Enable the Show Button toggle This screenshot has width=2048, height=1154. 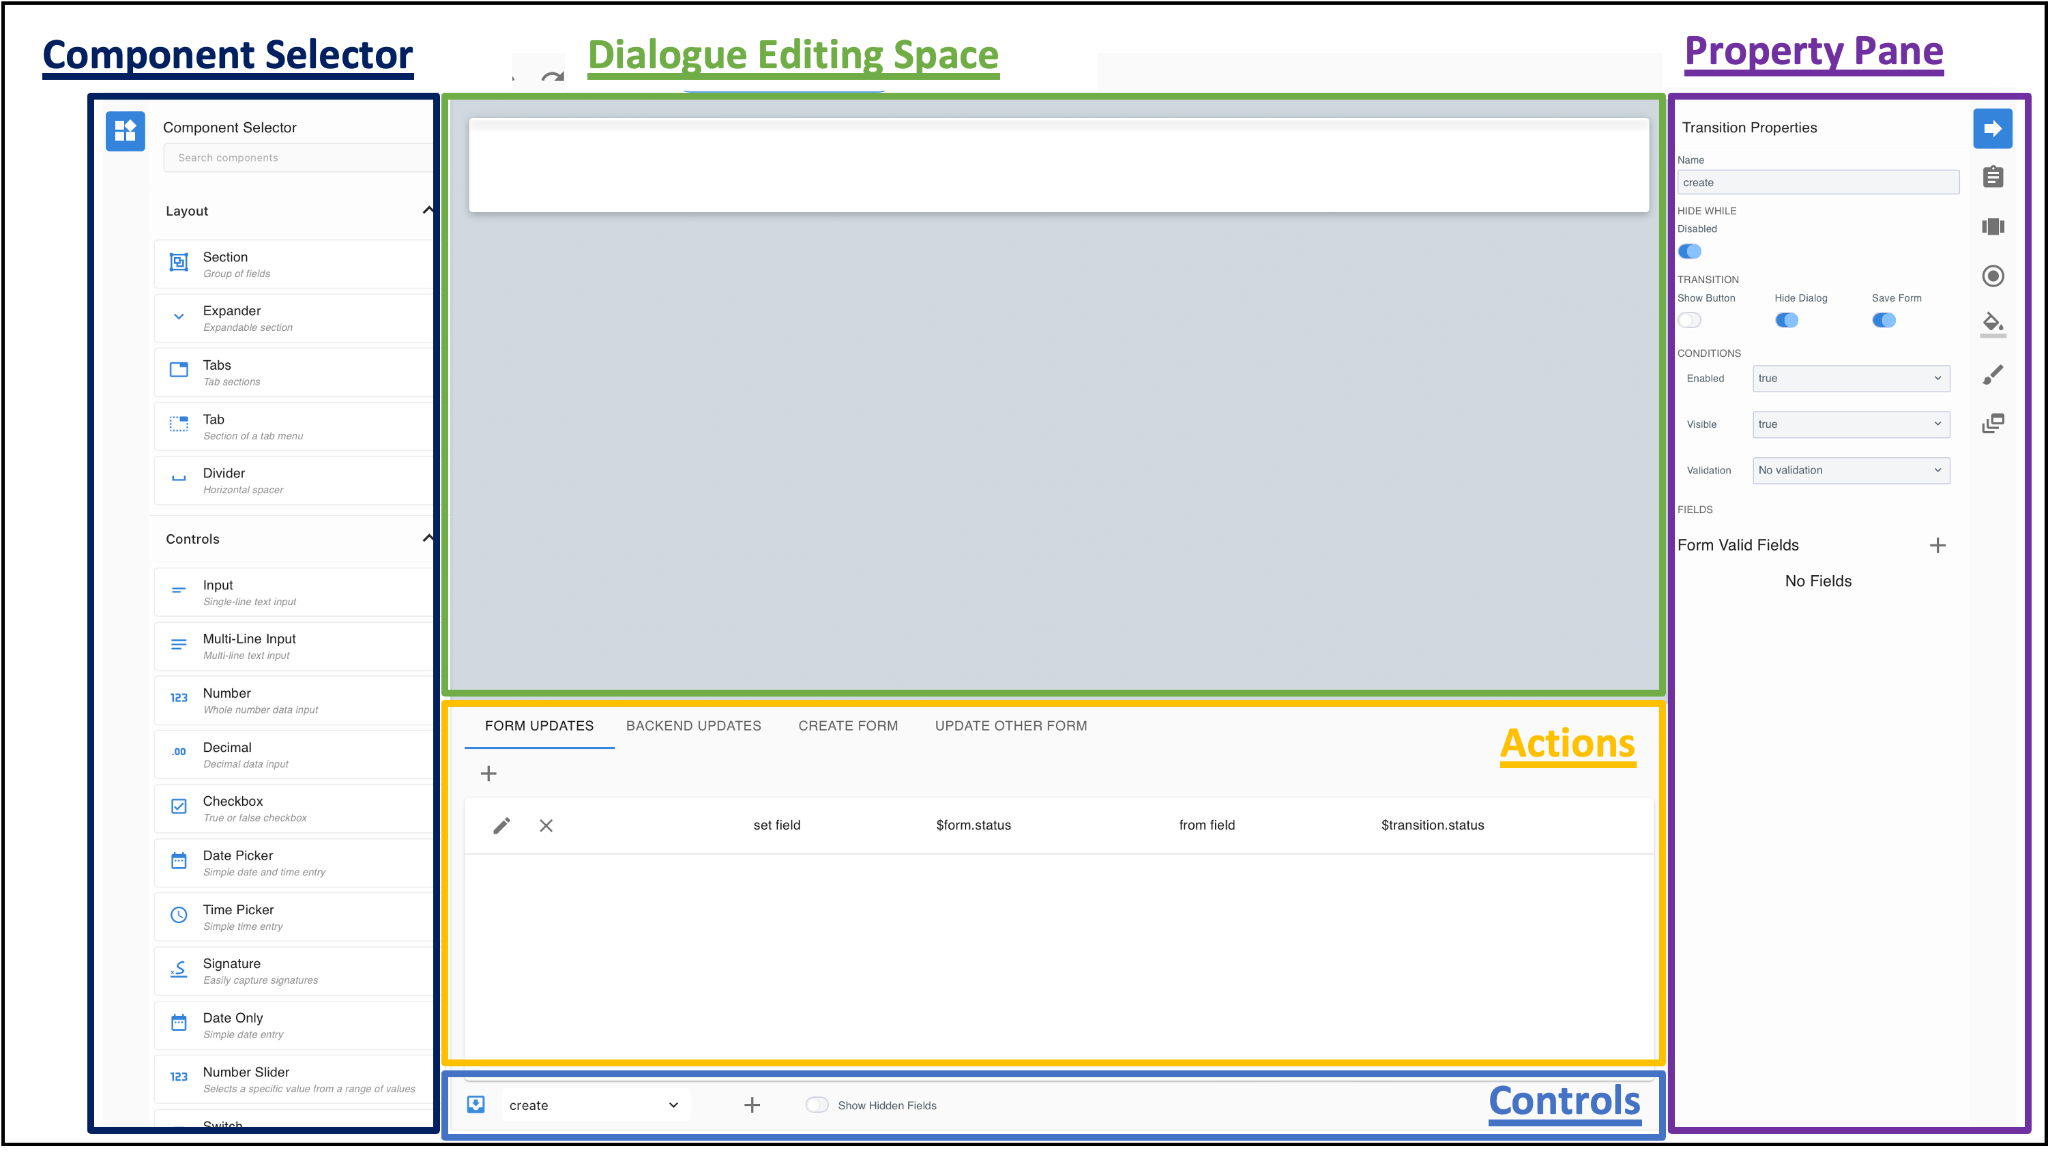click(1690, 320)
